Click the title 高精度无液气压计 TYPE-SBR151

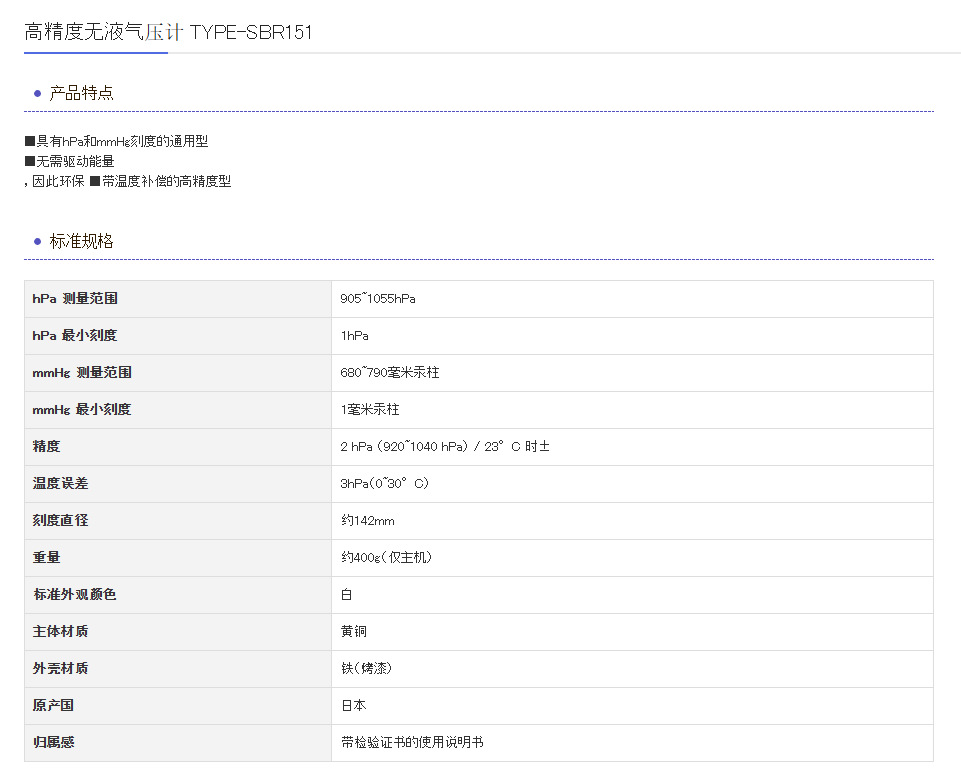[169, 32]
